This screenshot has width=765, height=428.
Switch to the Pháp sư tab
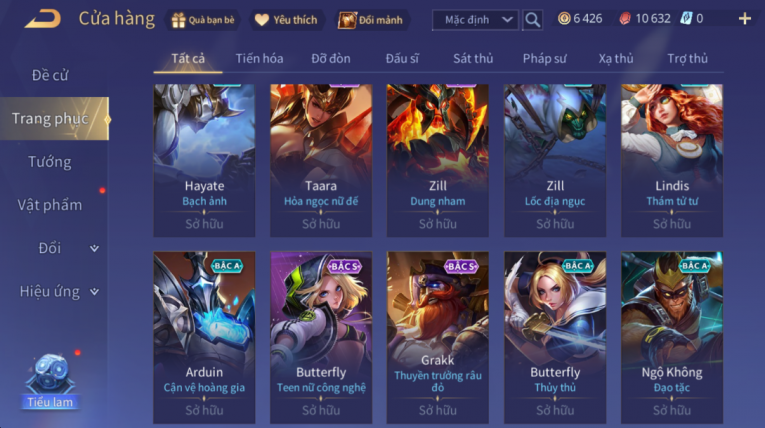[x=544, y=59]
